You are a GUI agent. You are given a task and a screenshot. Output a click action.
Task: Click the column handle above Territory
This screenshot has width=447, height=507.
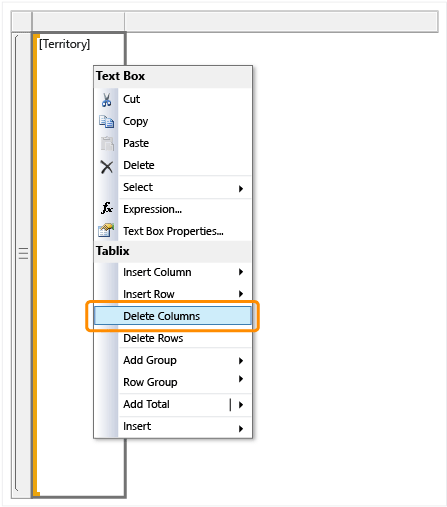pyautogui.click(x=78, y=21)
